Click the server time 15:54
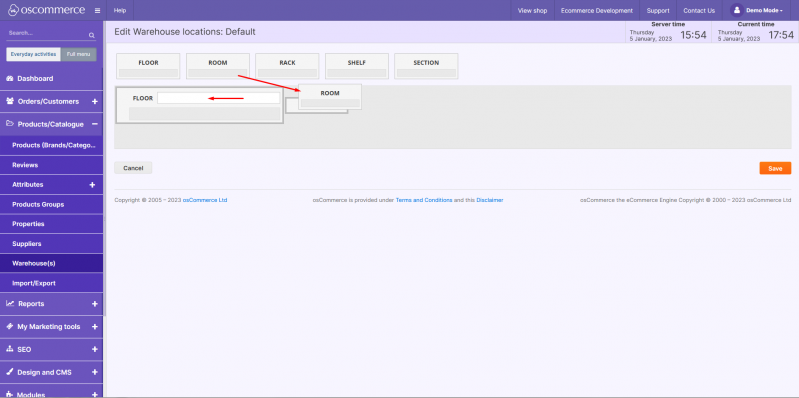Image resolution: width=799 pixels, height=398 pixels. coord(694,35)
